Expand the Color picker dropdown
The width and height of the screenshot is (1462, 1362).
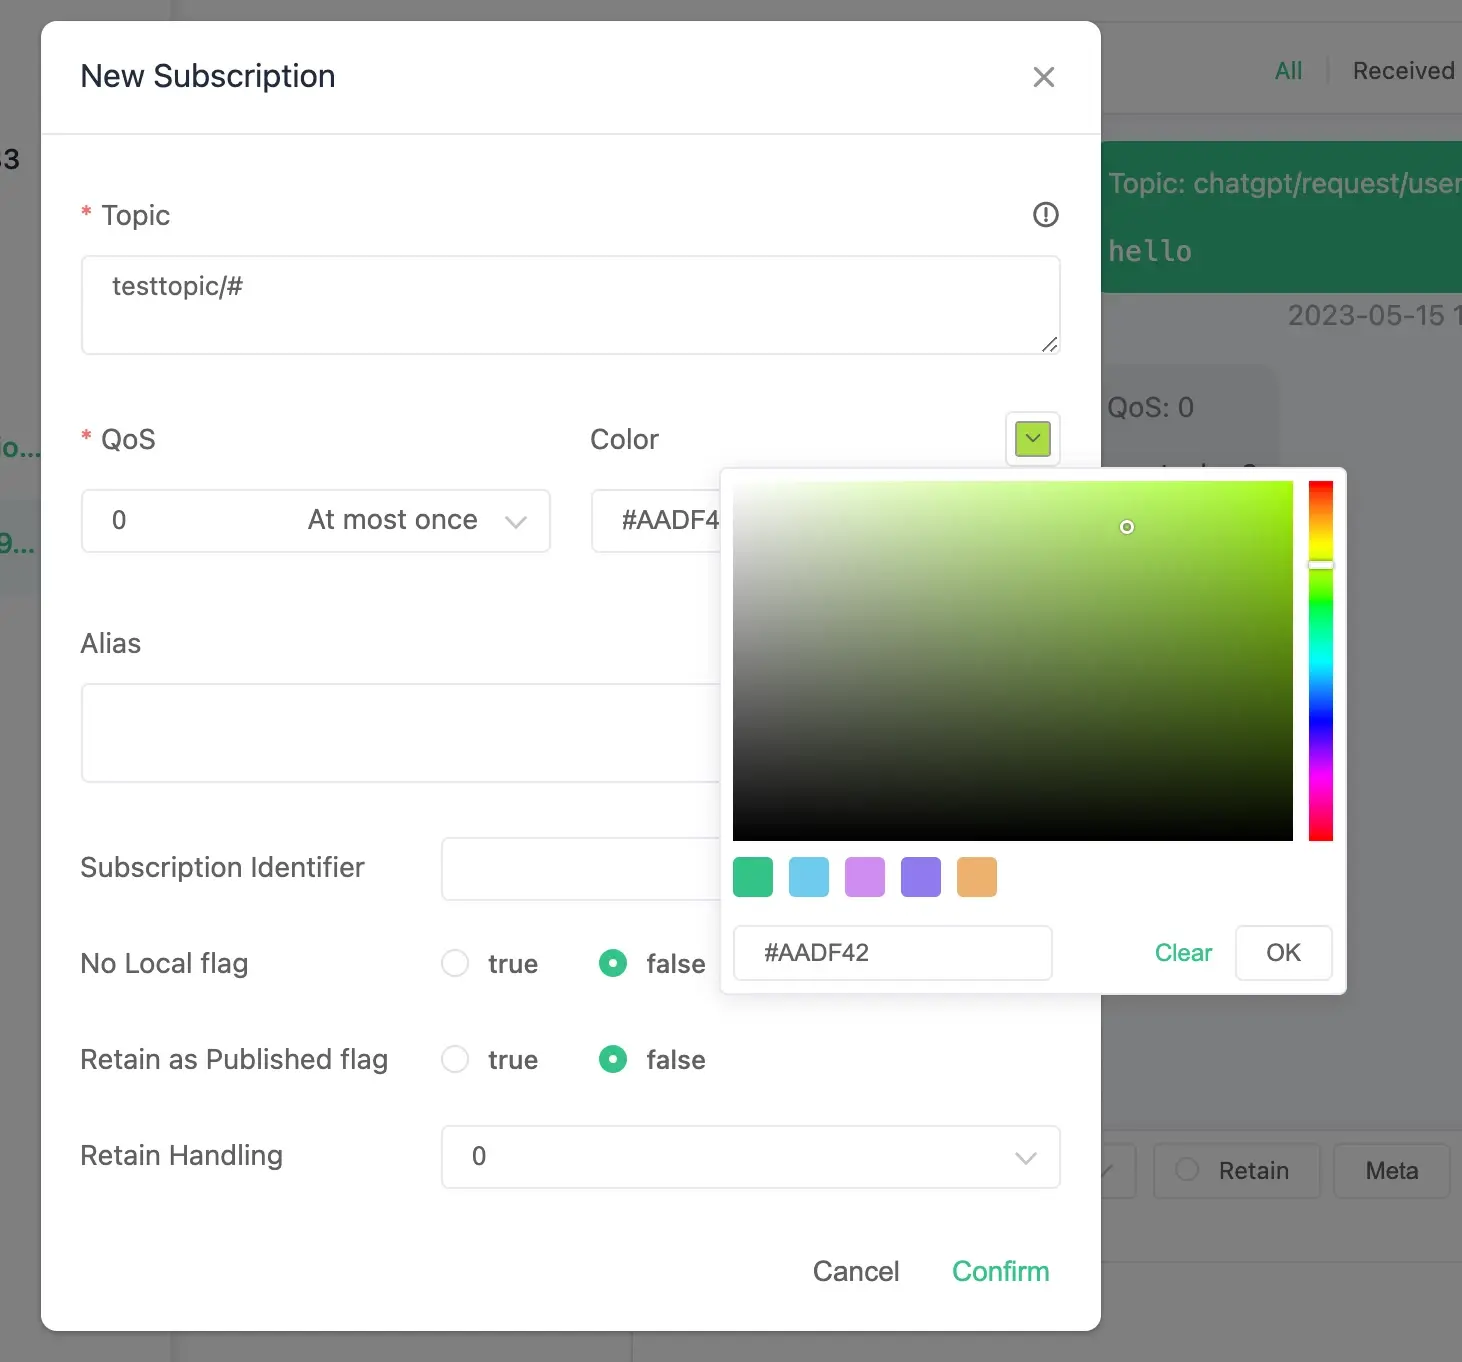(x=1031, y=439)
